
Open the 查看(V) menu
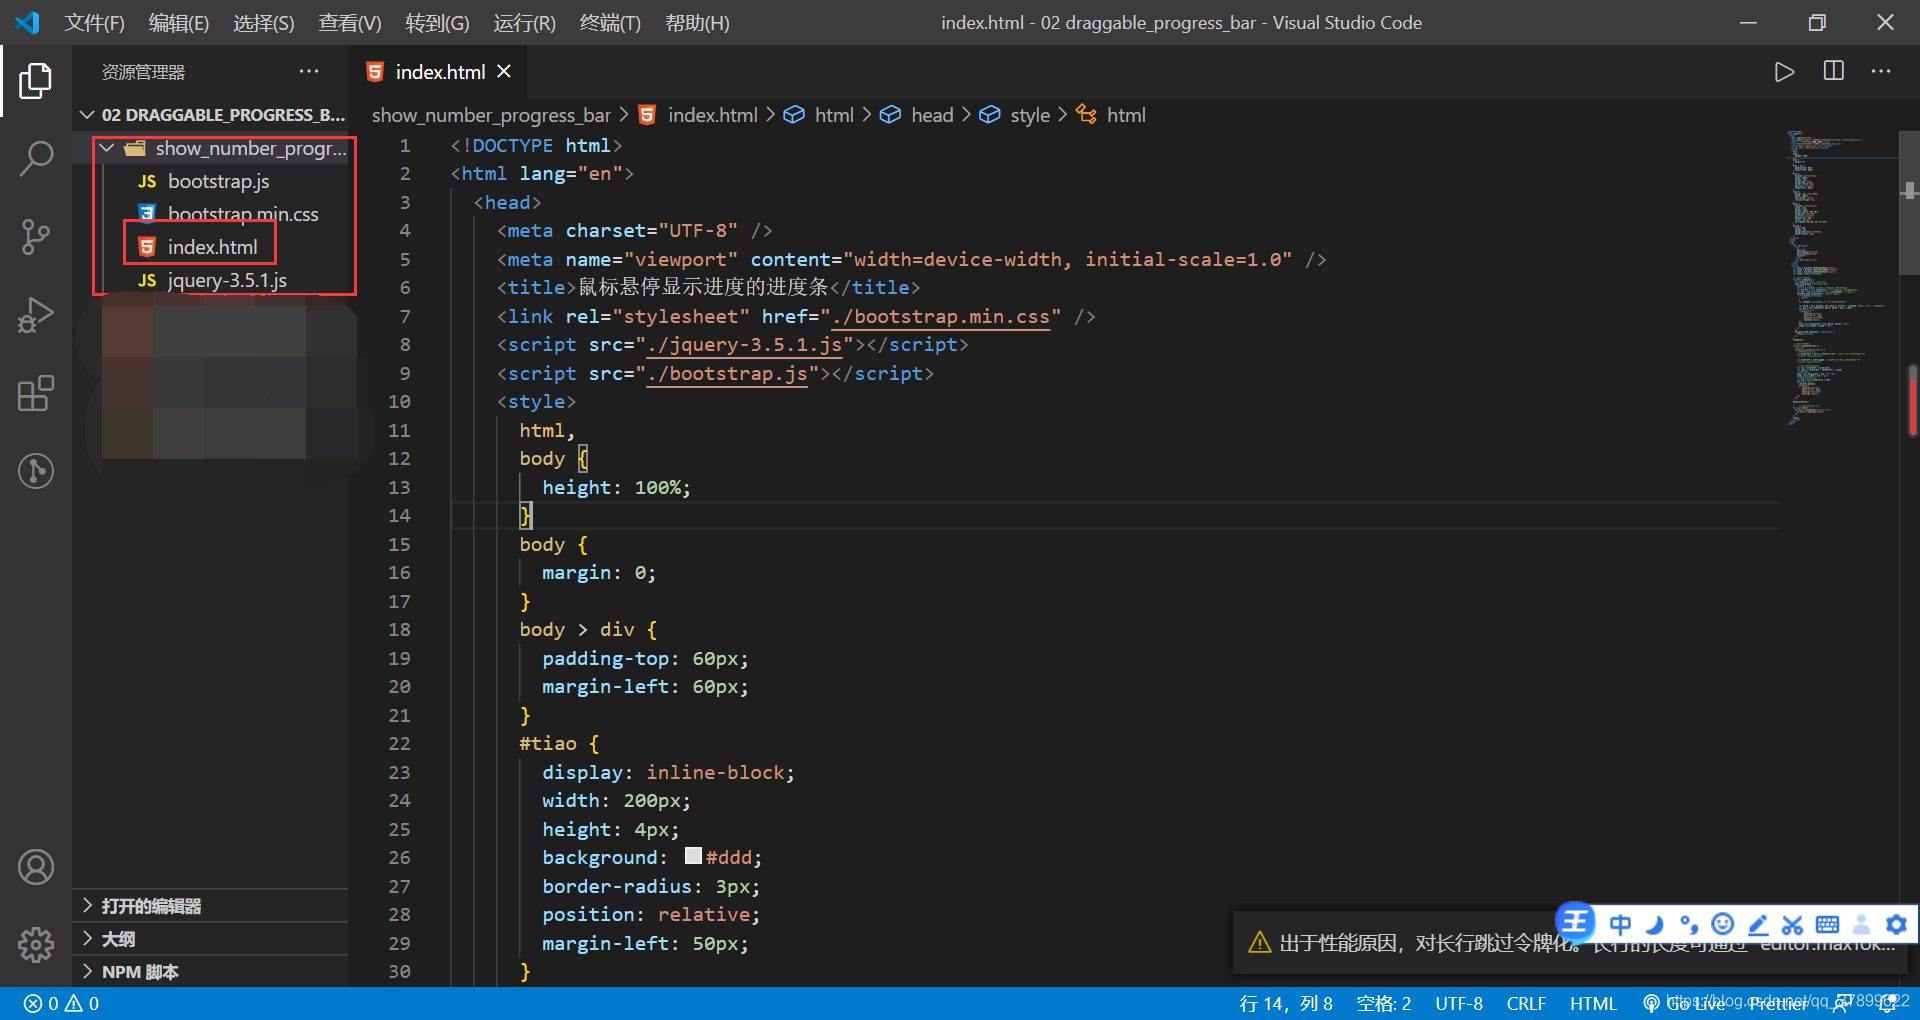pyautogui.click(x=350, y=22)
